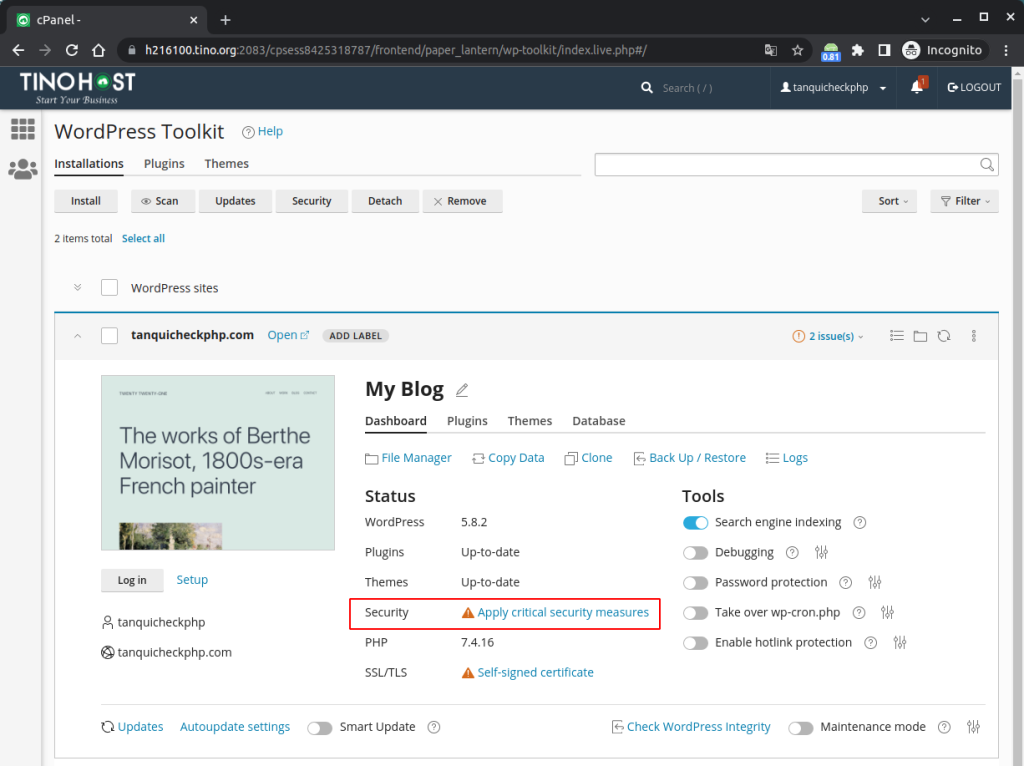
Task: Open the three-dot more menu for tanquicheckphp.com
Action: pyautogui.click(x=974, y=336)
